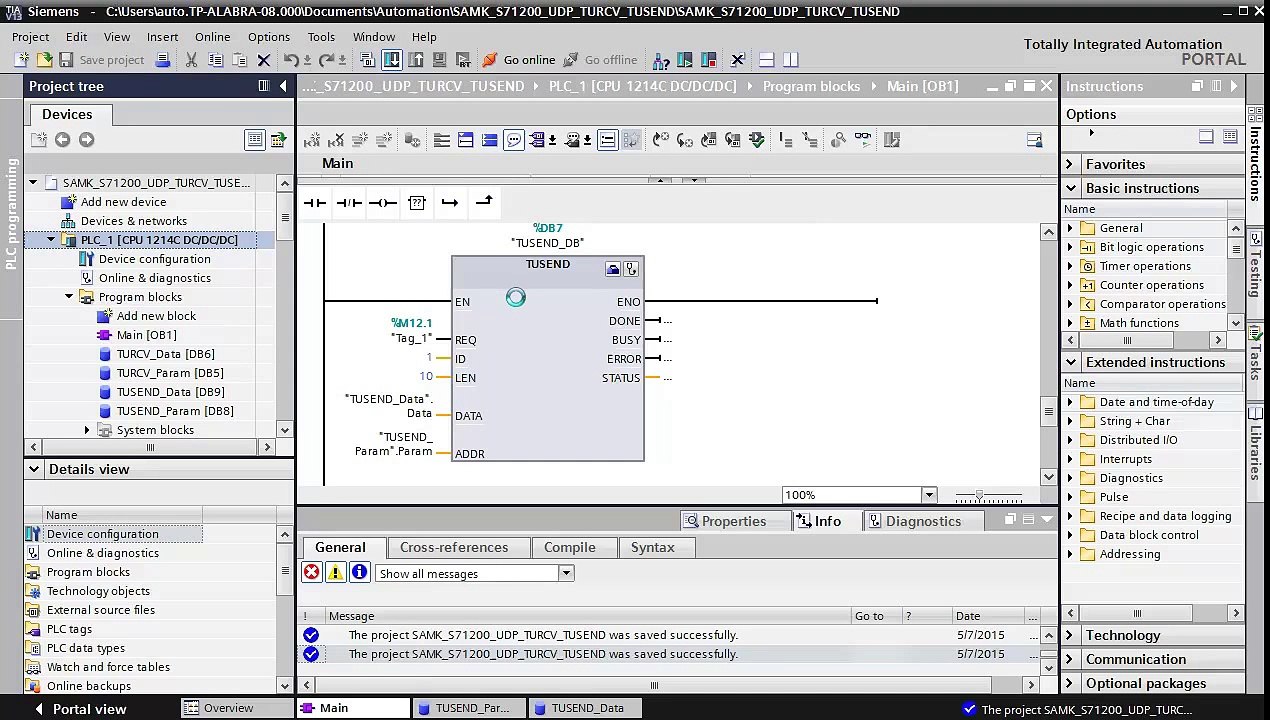The image size is (1270, 720).
Task: Toggle split editor space vertically
Action: pos(790,60)
